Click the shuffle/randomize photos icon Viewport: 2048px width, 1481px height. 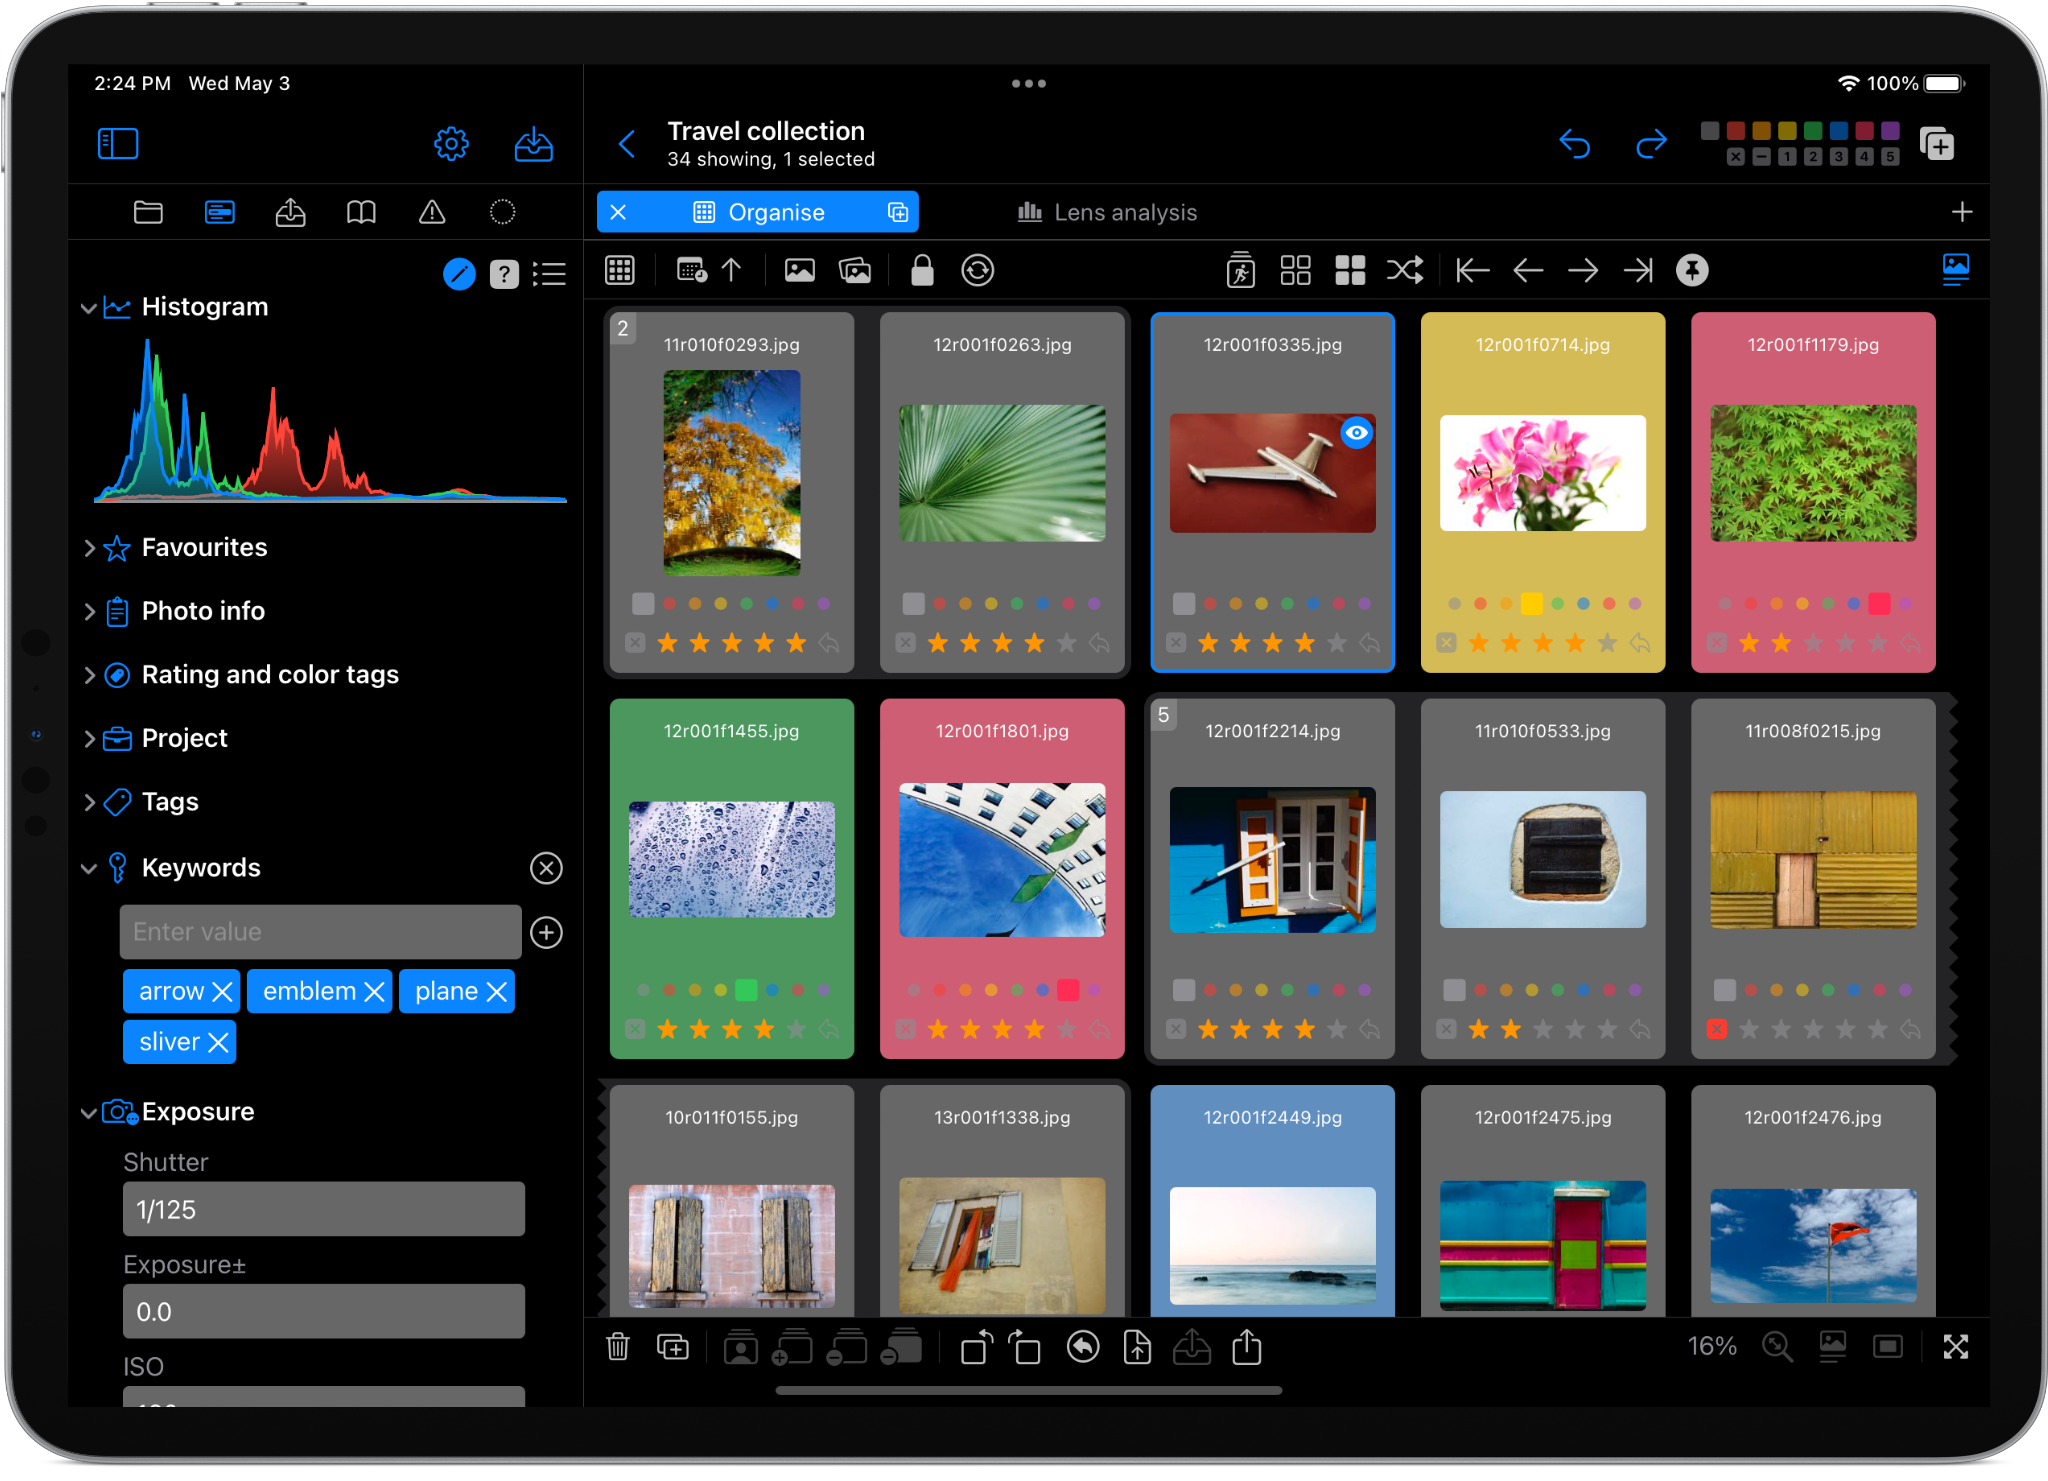click(1406, 267)
